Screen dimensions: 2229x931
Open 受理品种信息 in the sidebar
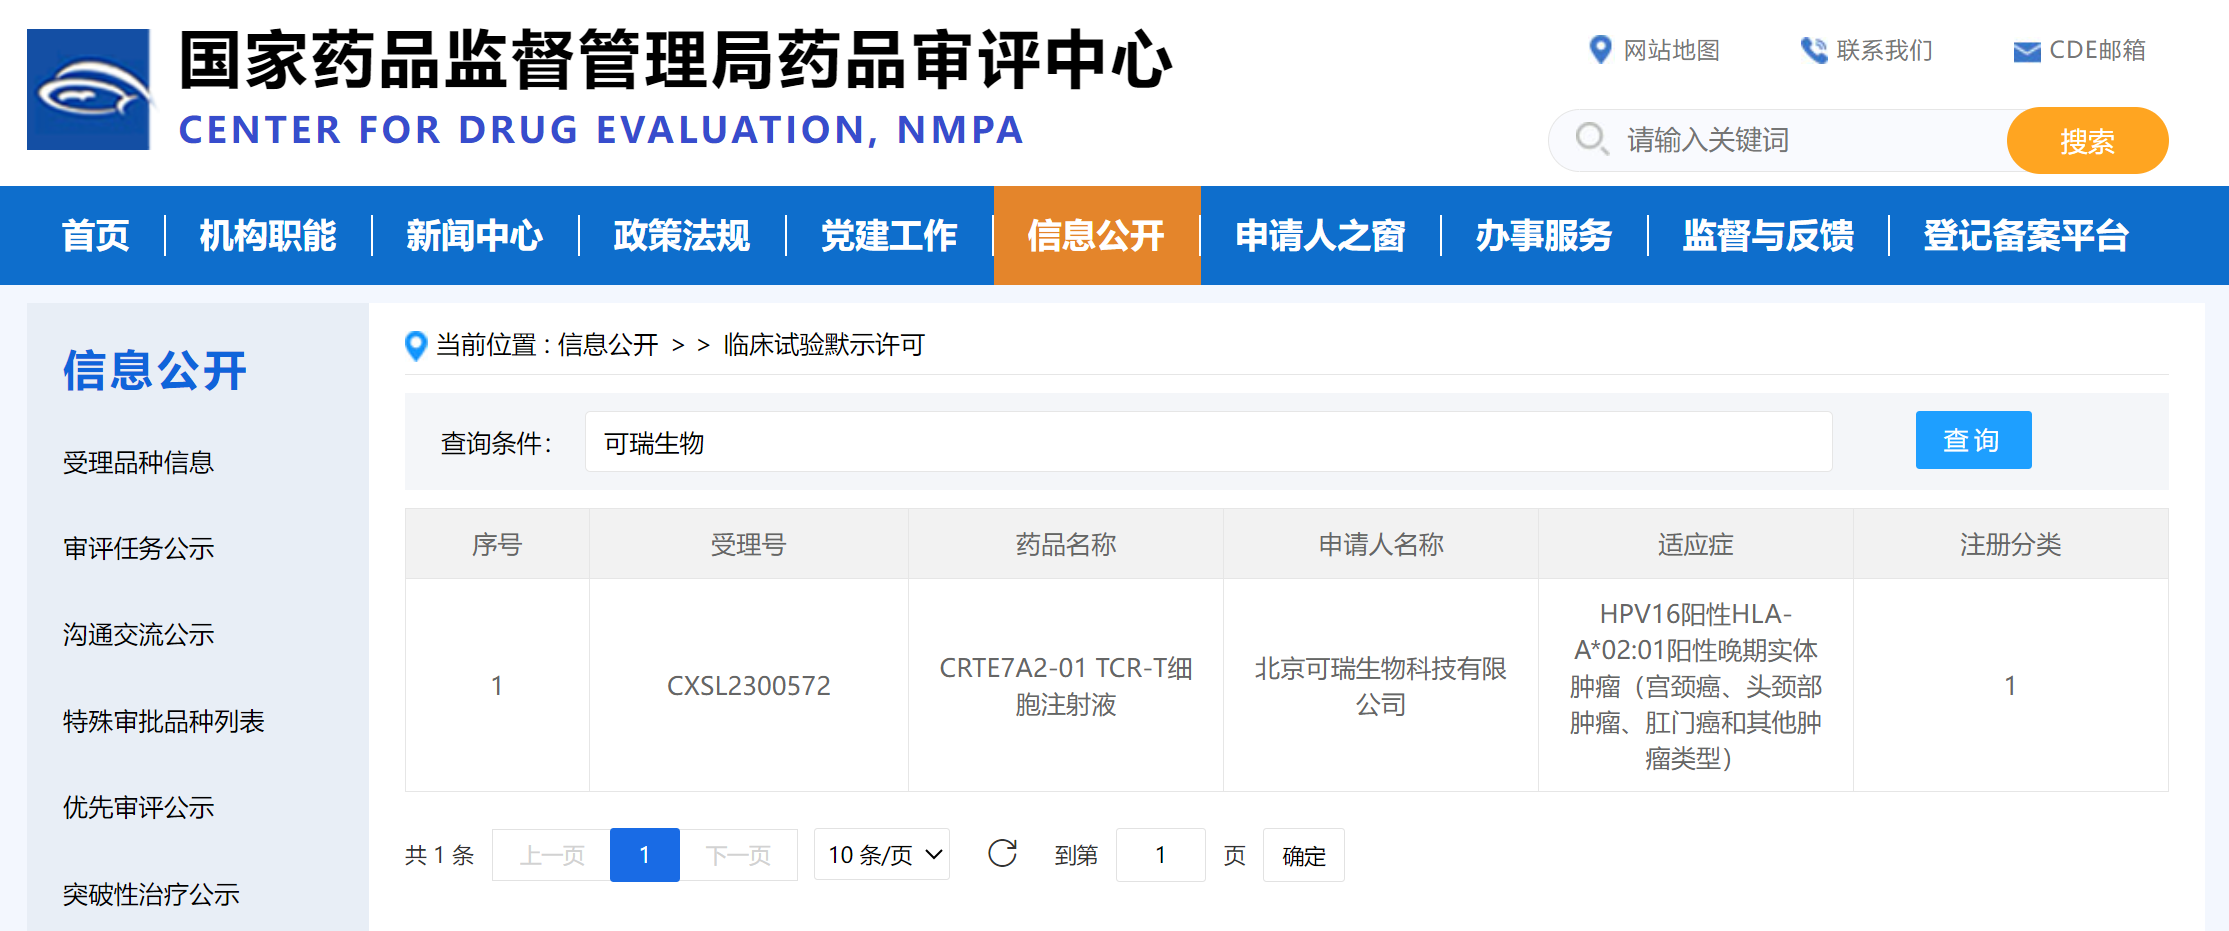point(139,463)
